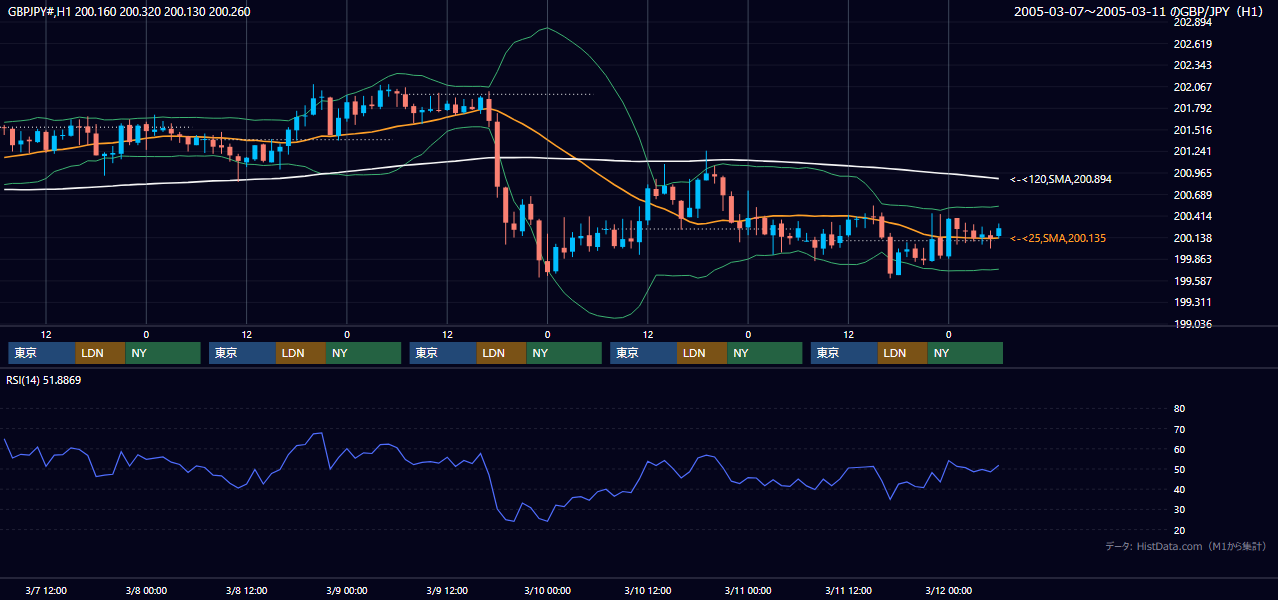Image resolution: width=1278 pixels, height=600 pixels.
Task: Select the 3/12 00:00 time marker
Action: pos(948,591)
